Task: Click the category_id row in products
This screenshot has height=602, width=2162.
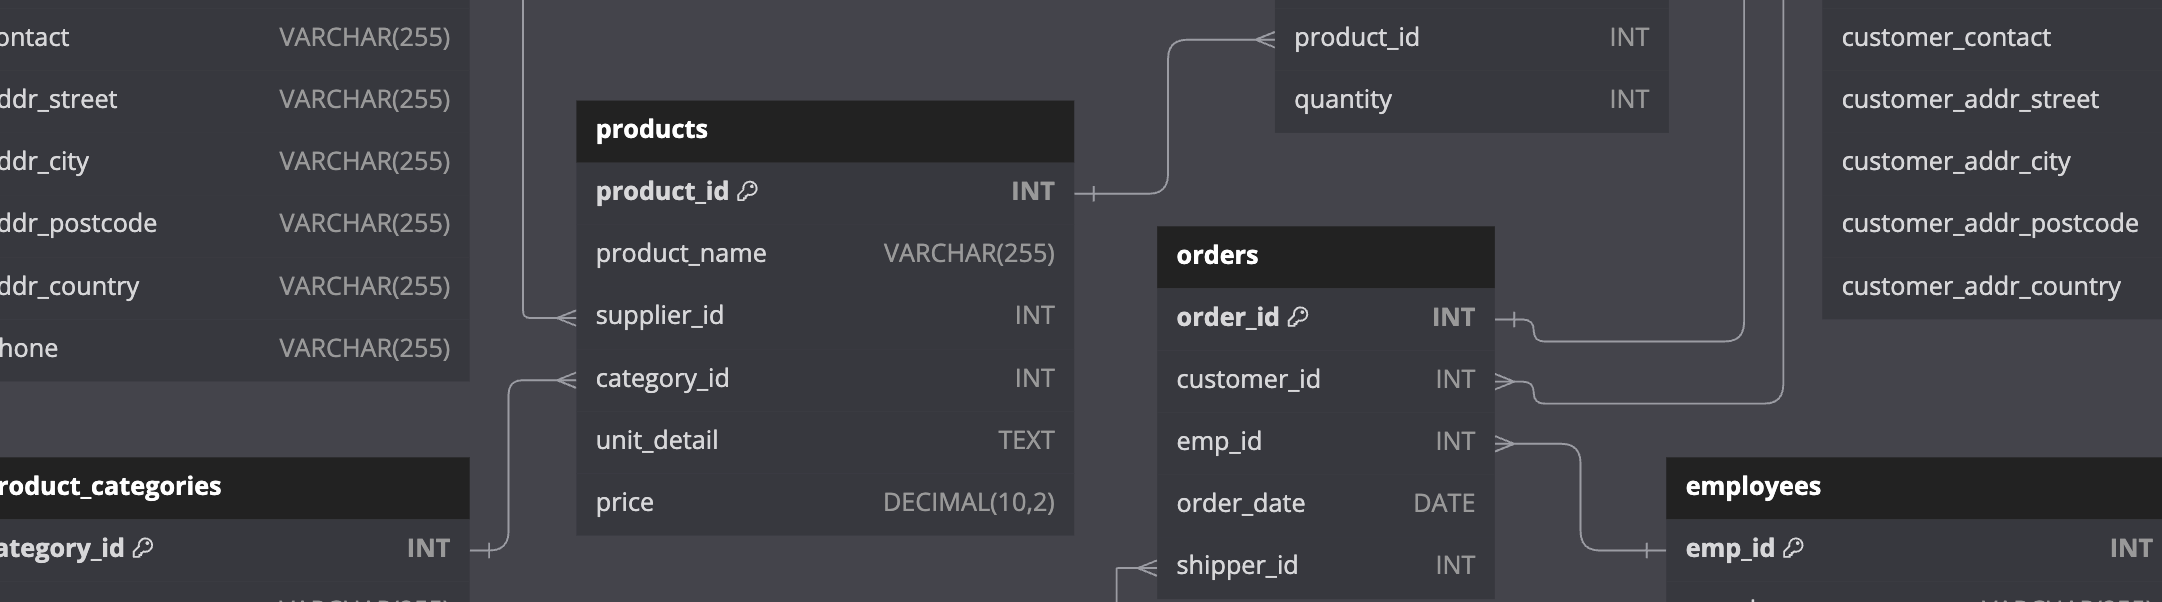Action: (x=825, y=378)
